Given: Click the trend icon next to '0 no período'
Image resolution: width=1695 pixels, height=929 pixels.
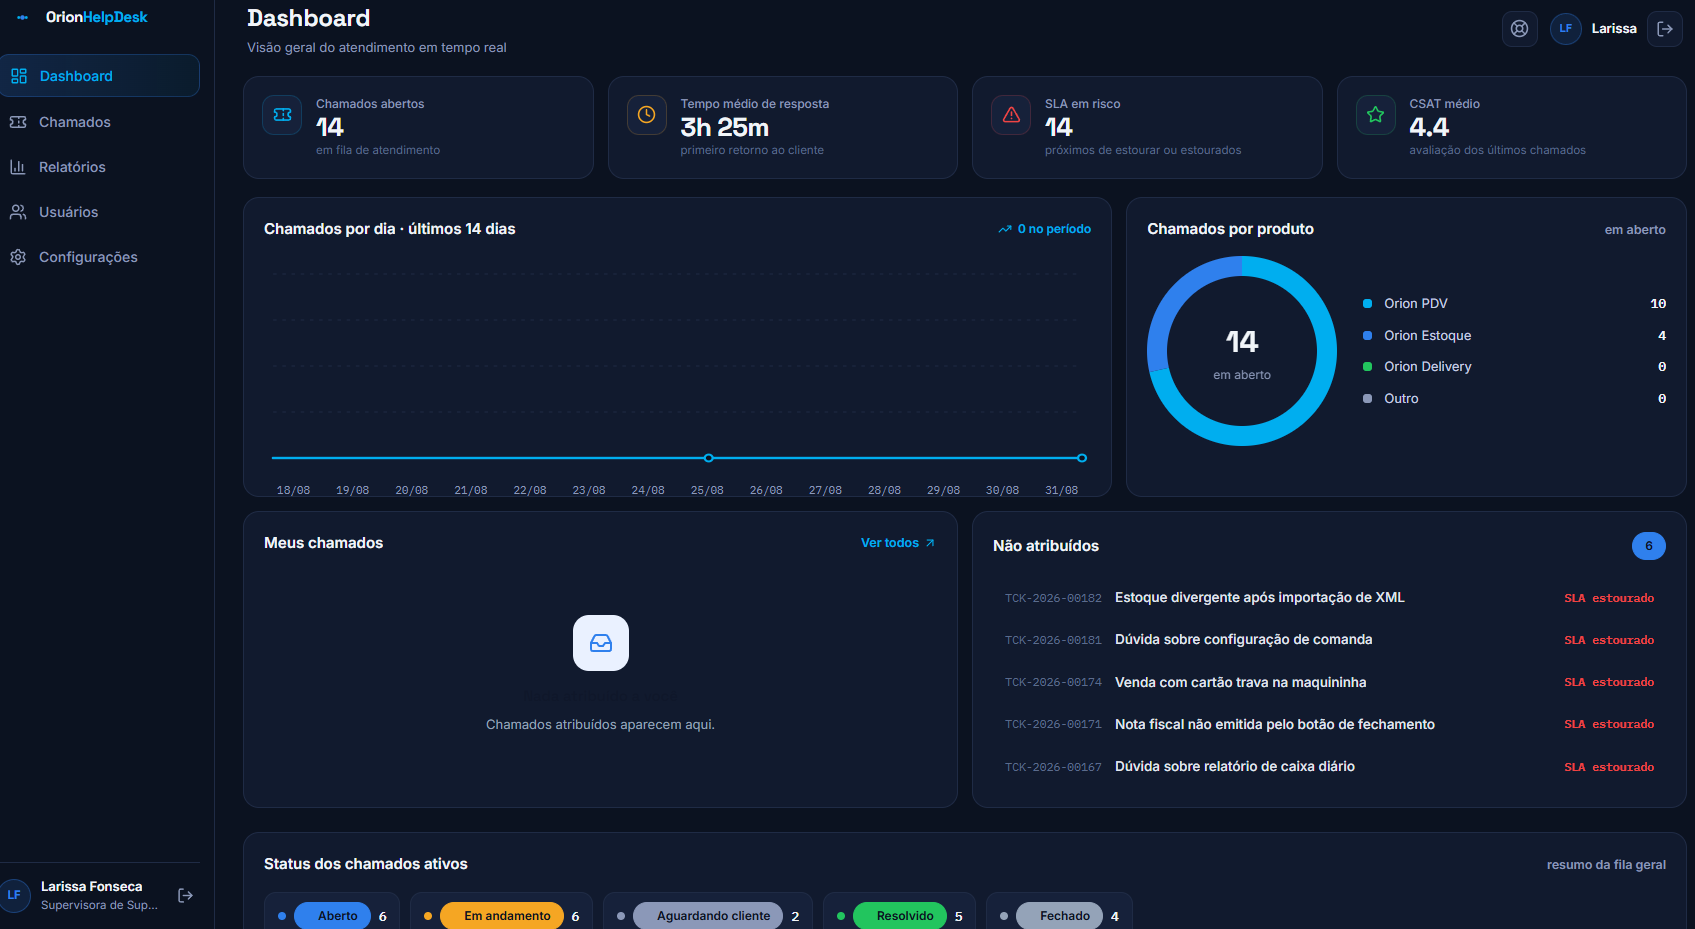Looking at the screenshot, I should tap(1005, 229).
